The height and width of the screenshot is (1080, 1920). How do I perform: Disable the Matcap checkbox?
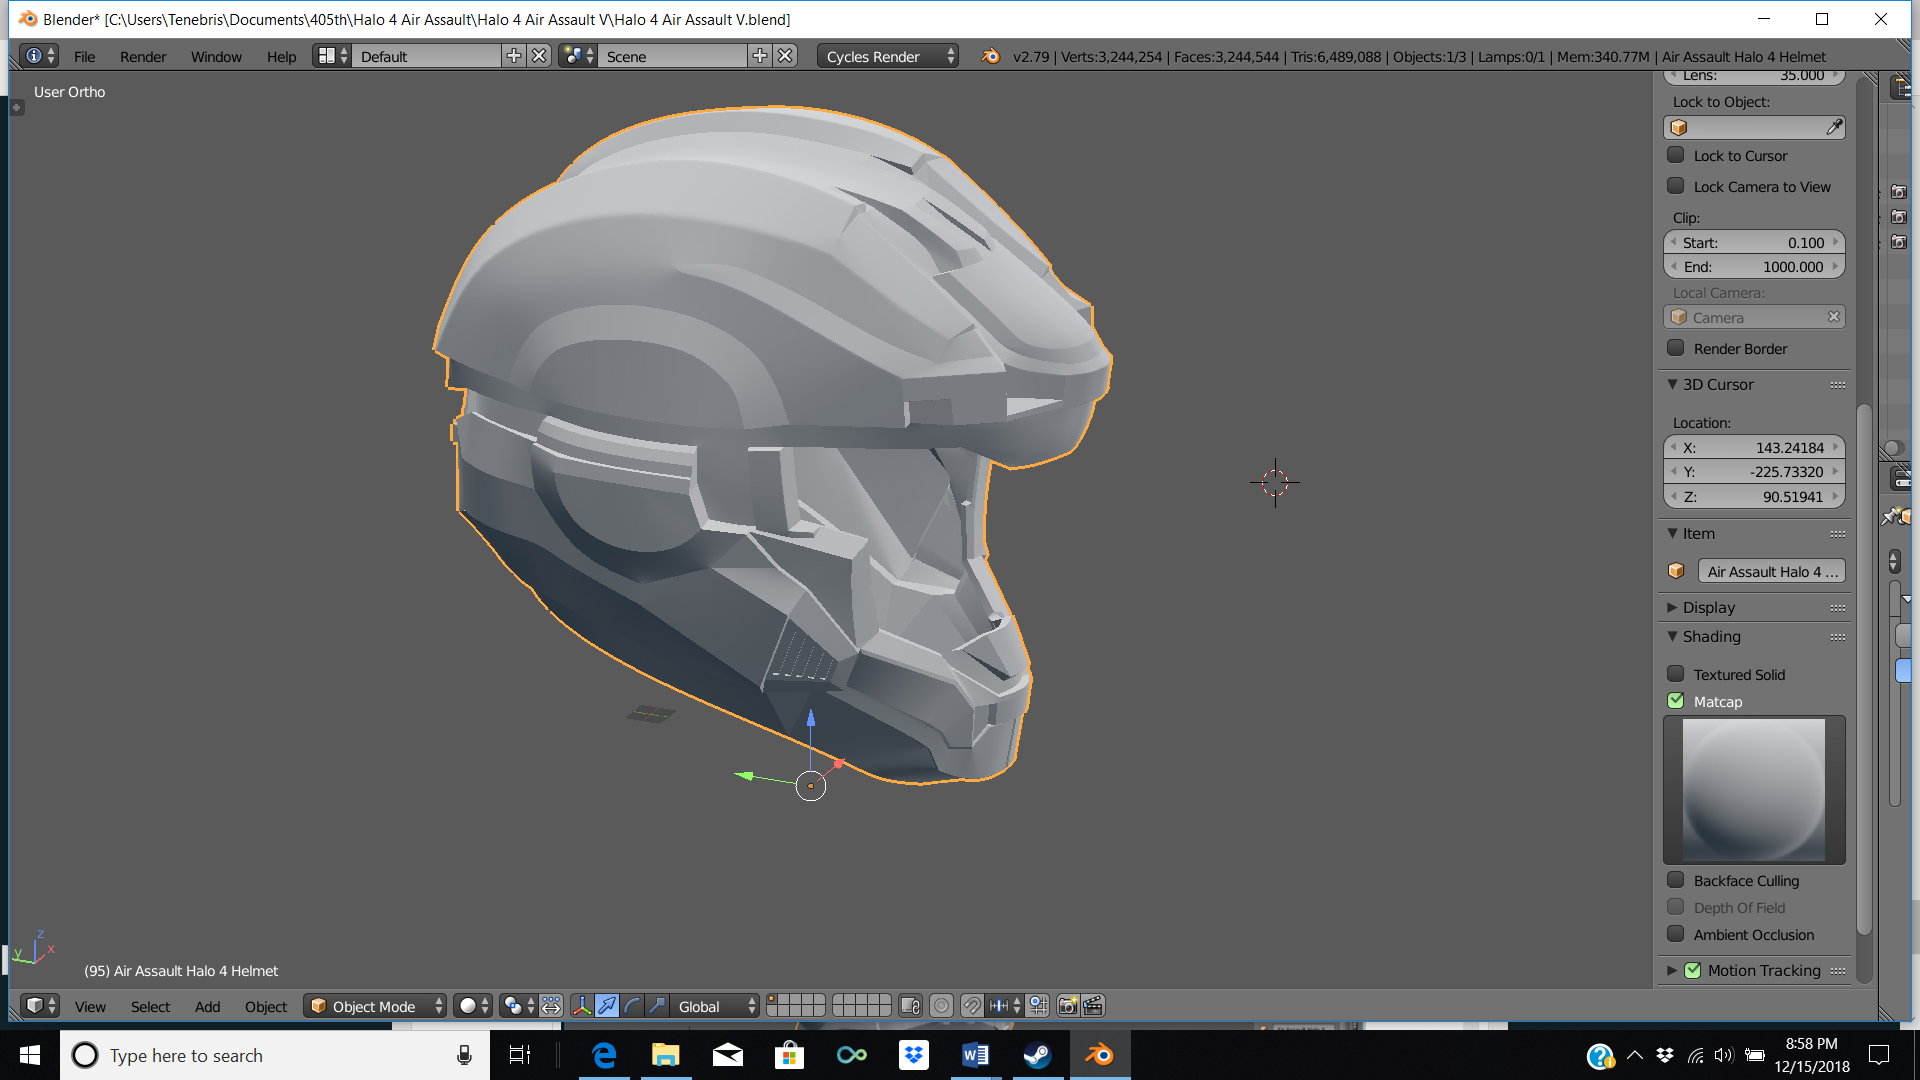coord(1676,701)
